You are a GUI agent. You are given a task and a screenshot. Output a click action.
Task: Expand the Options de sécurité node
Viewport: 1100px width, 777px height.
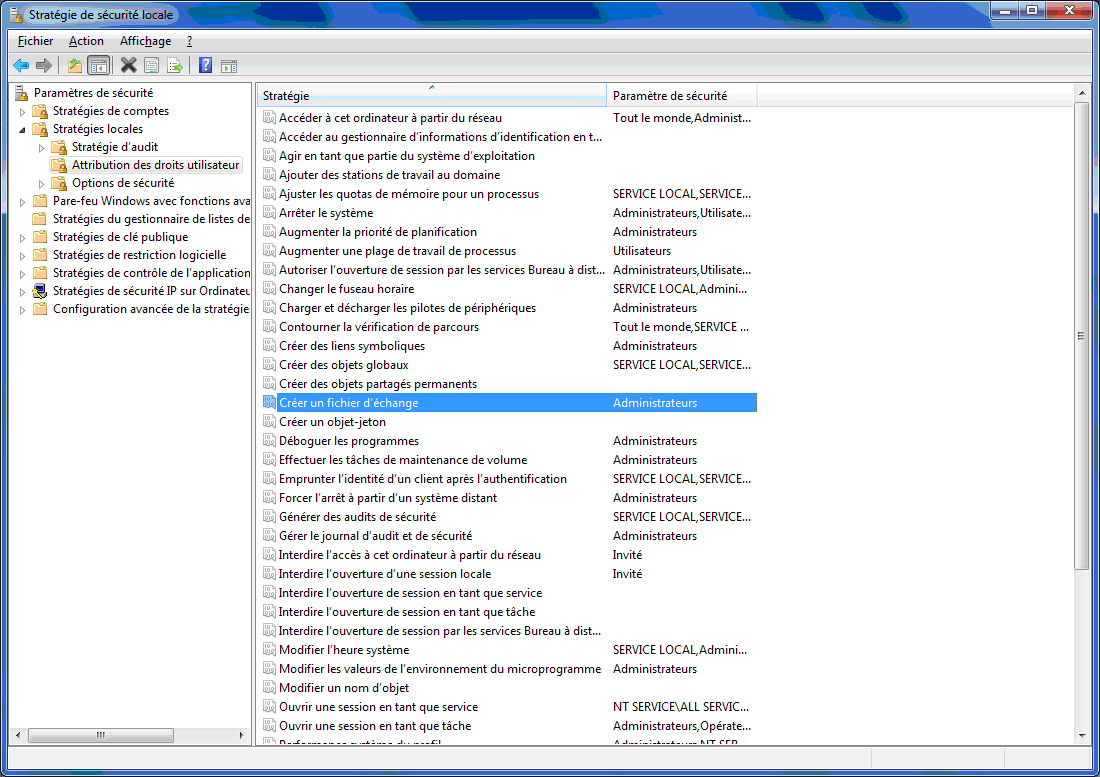click(42, 183)
